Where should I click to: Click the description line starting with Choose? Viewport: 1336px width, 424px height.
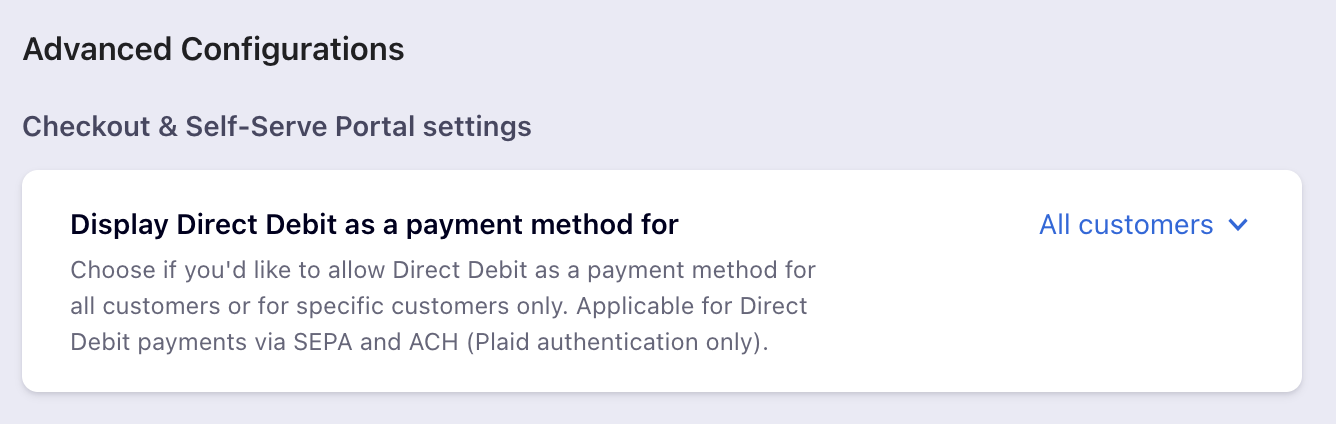pos(443,270)
